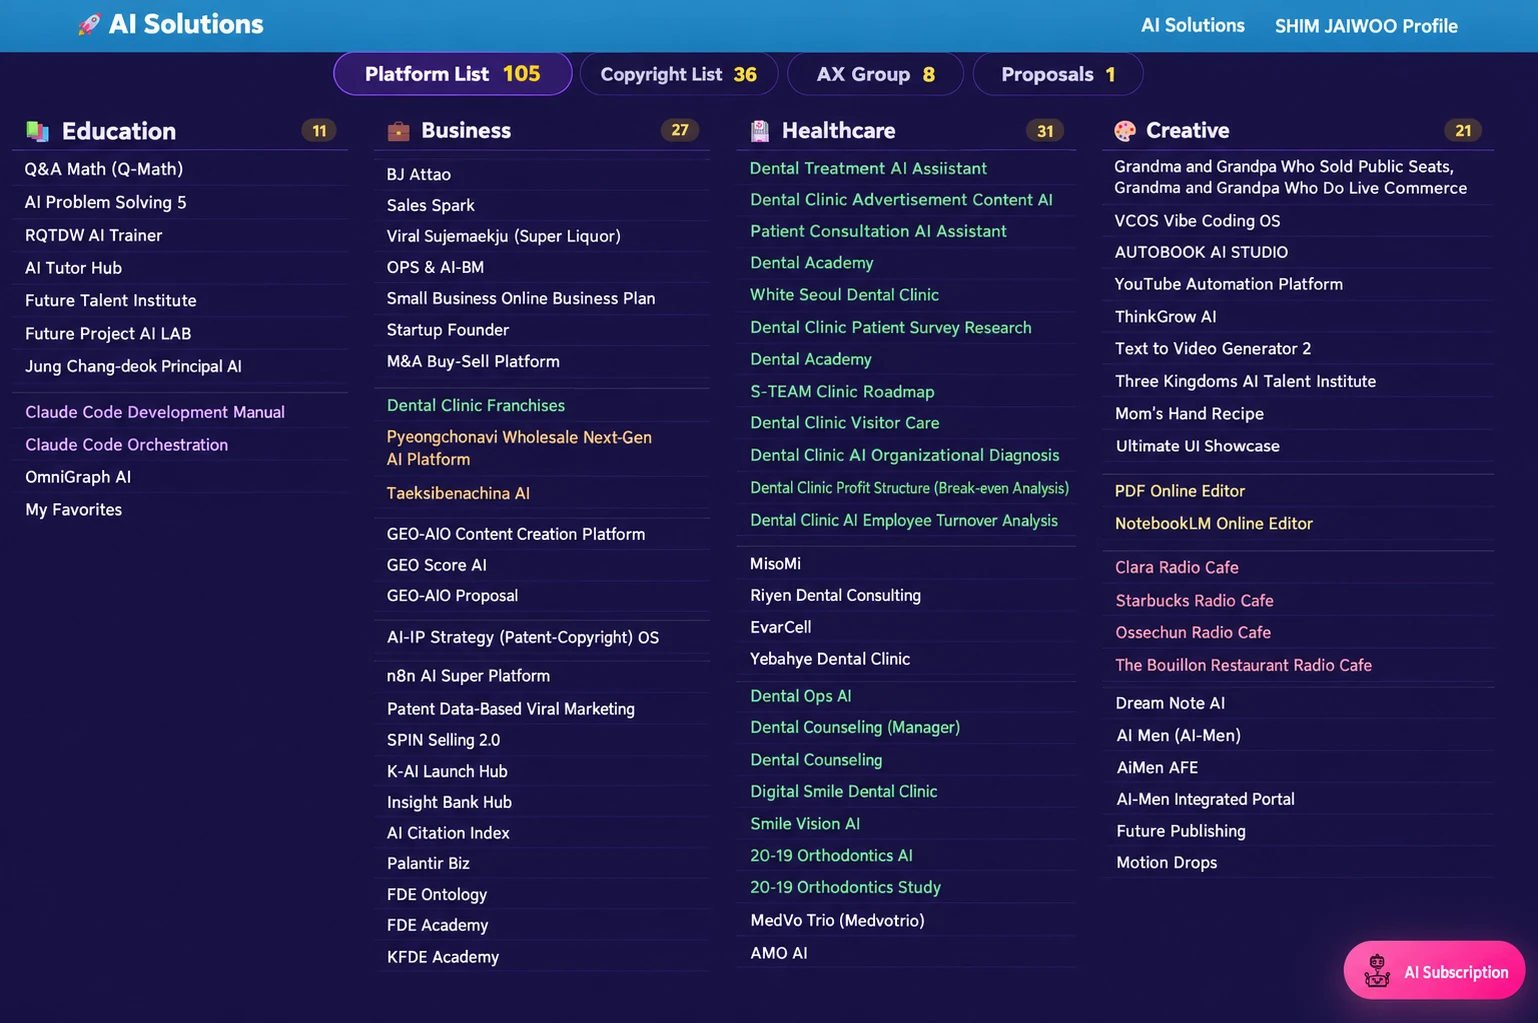Switch to the Platform List tab
The width and height of the screenshot is (1538, 1023).
click(x=453, y=74)
